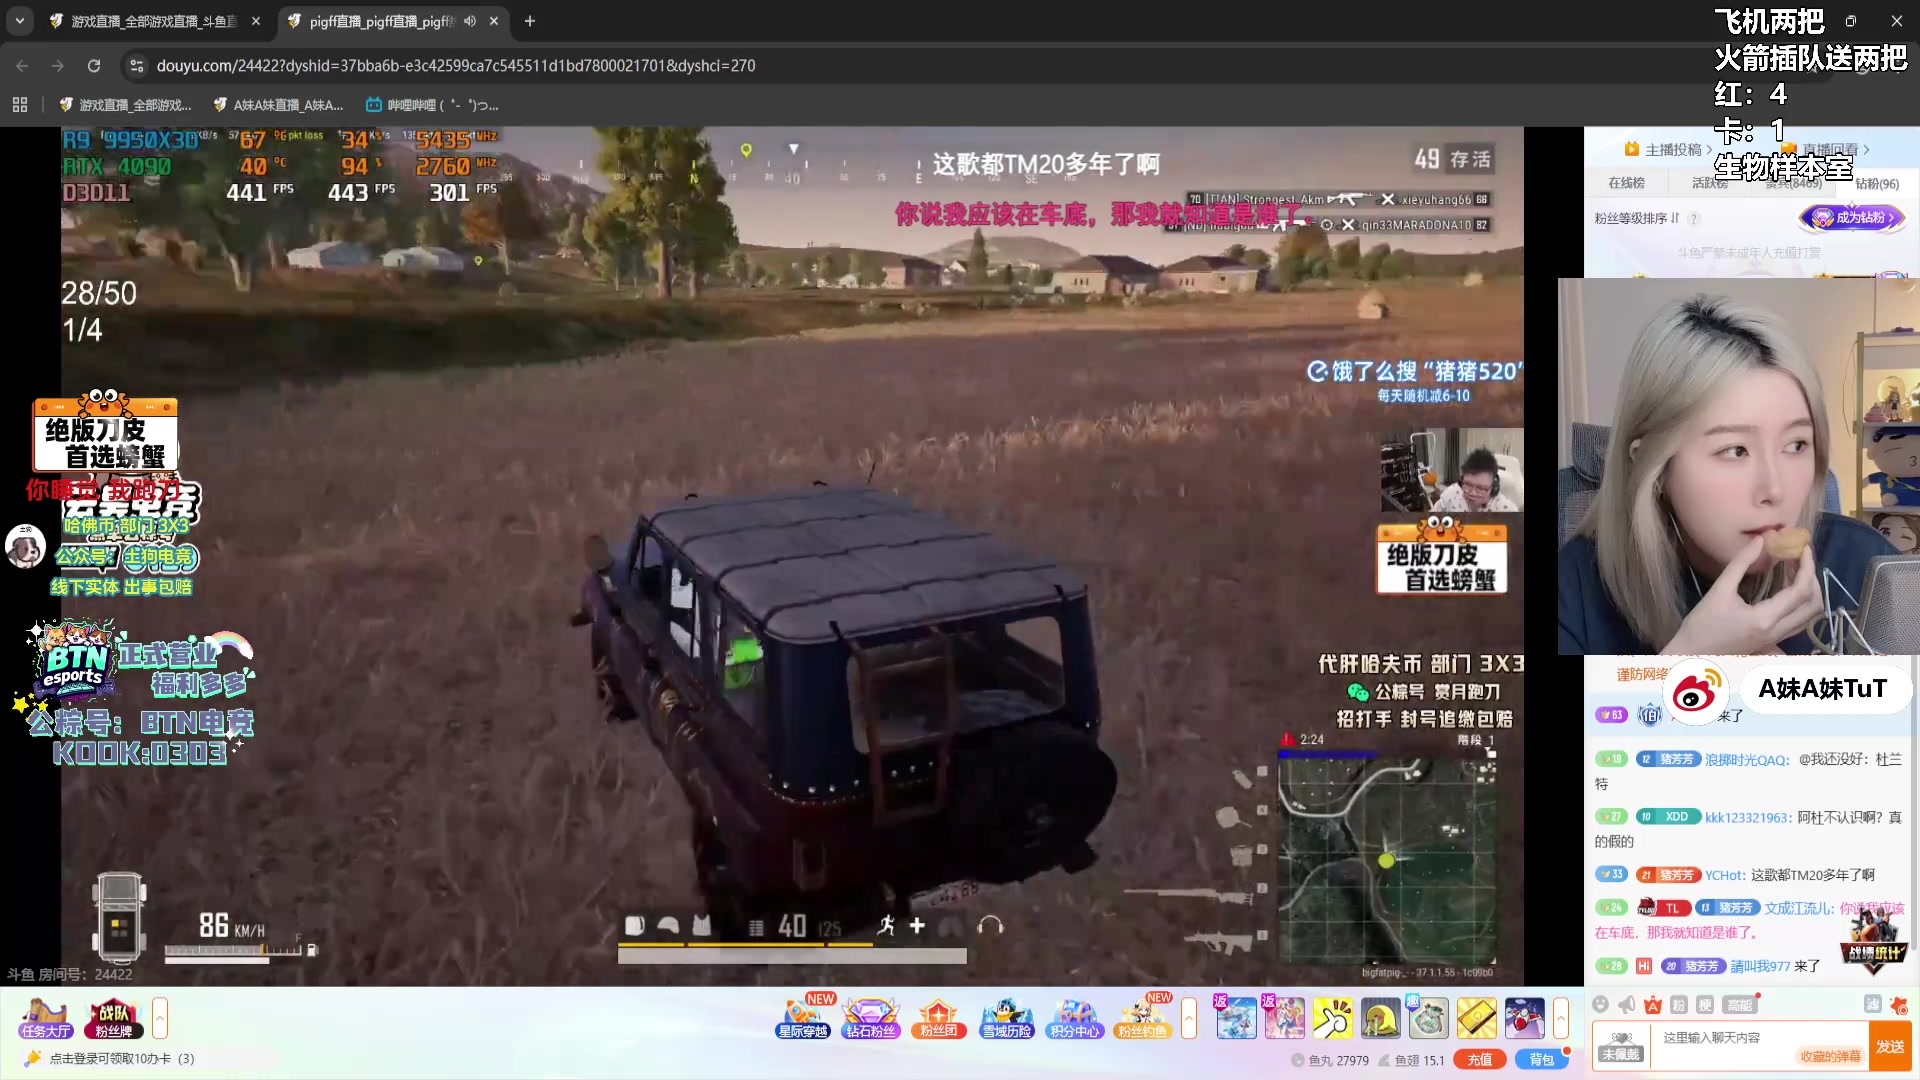Screen dimensions: 1920x1080
Task: Click the 战绩统计 stats widget
Action: pyautogui.click(x=1873, y=943)
